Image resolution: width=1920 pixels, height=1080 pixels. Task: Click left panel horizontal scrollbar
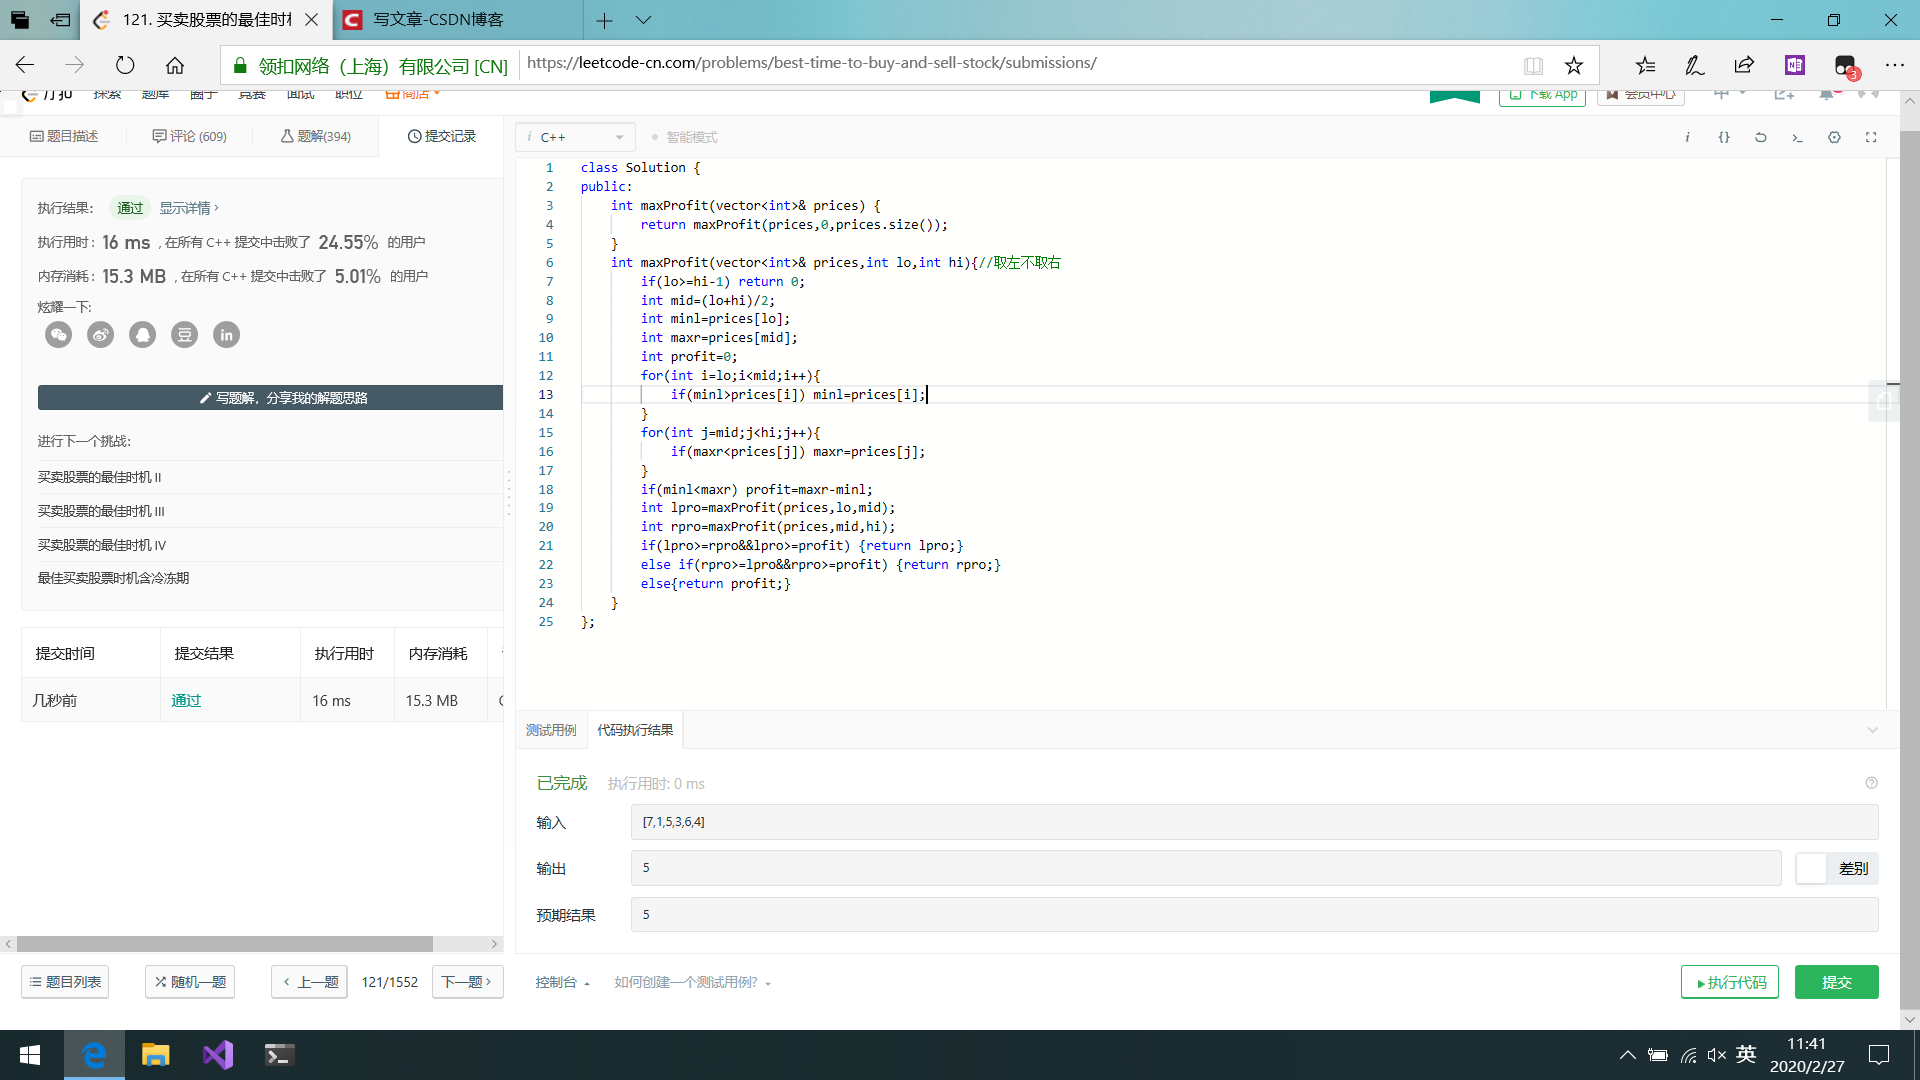point(225,944)
